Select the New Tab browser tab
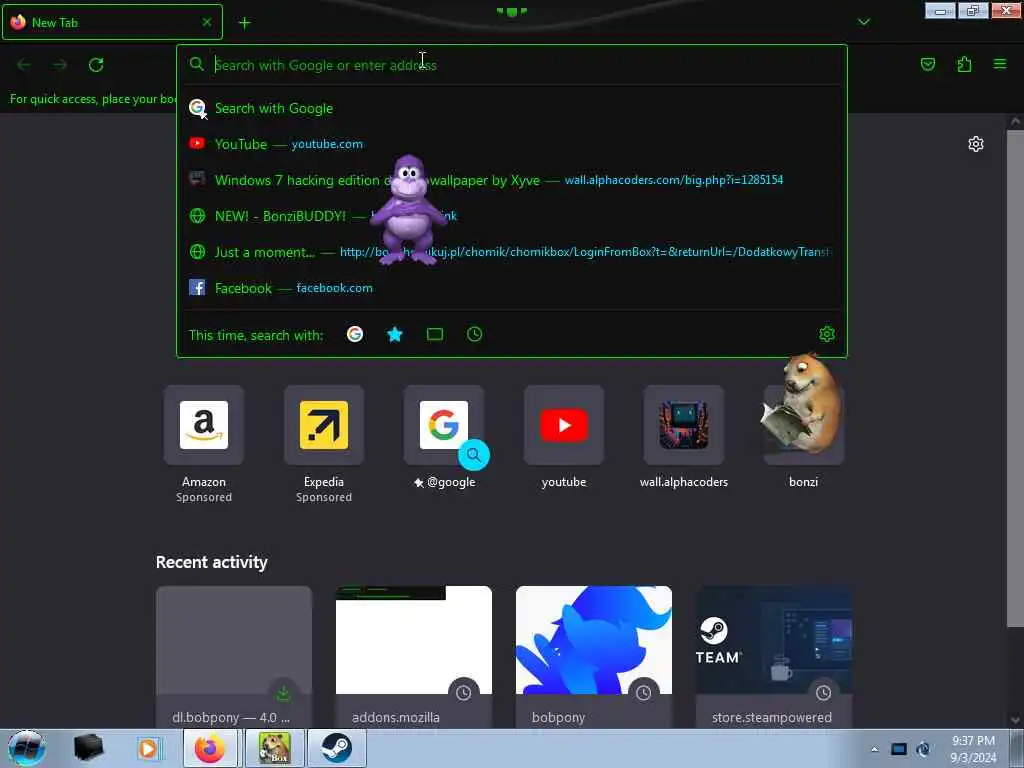 (112, 22)
